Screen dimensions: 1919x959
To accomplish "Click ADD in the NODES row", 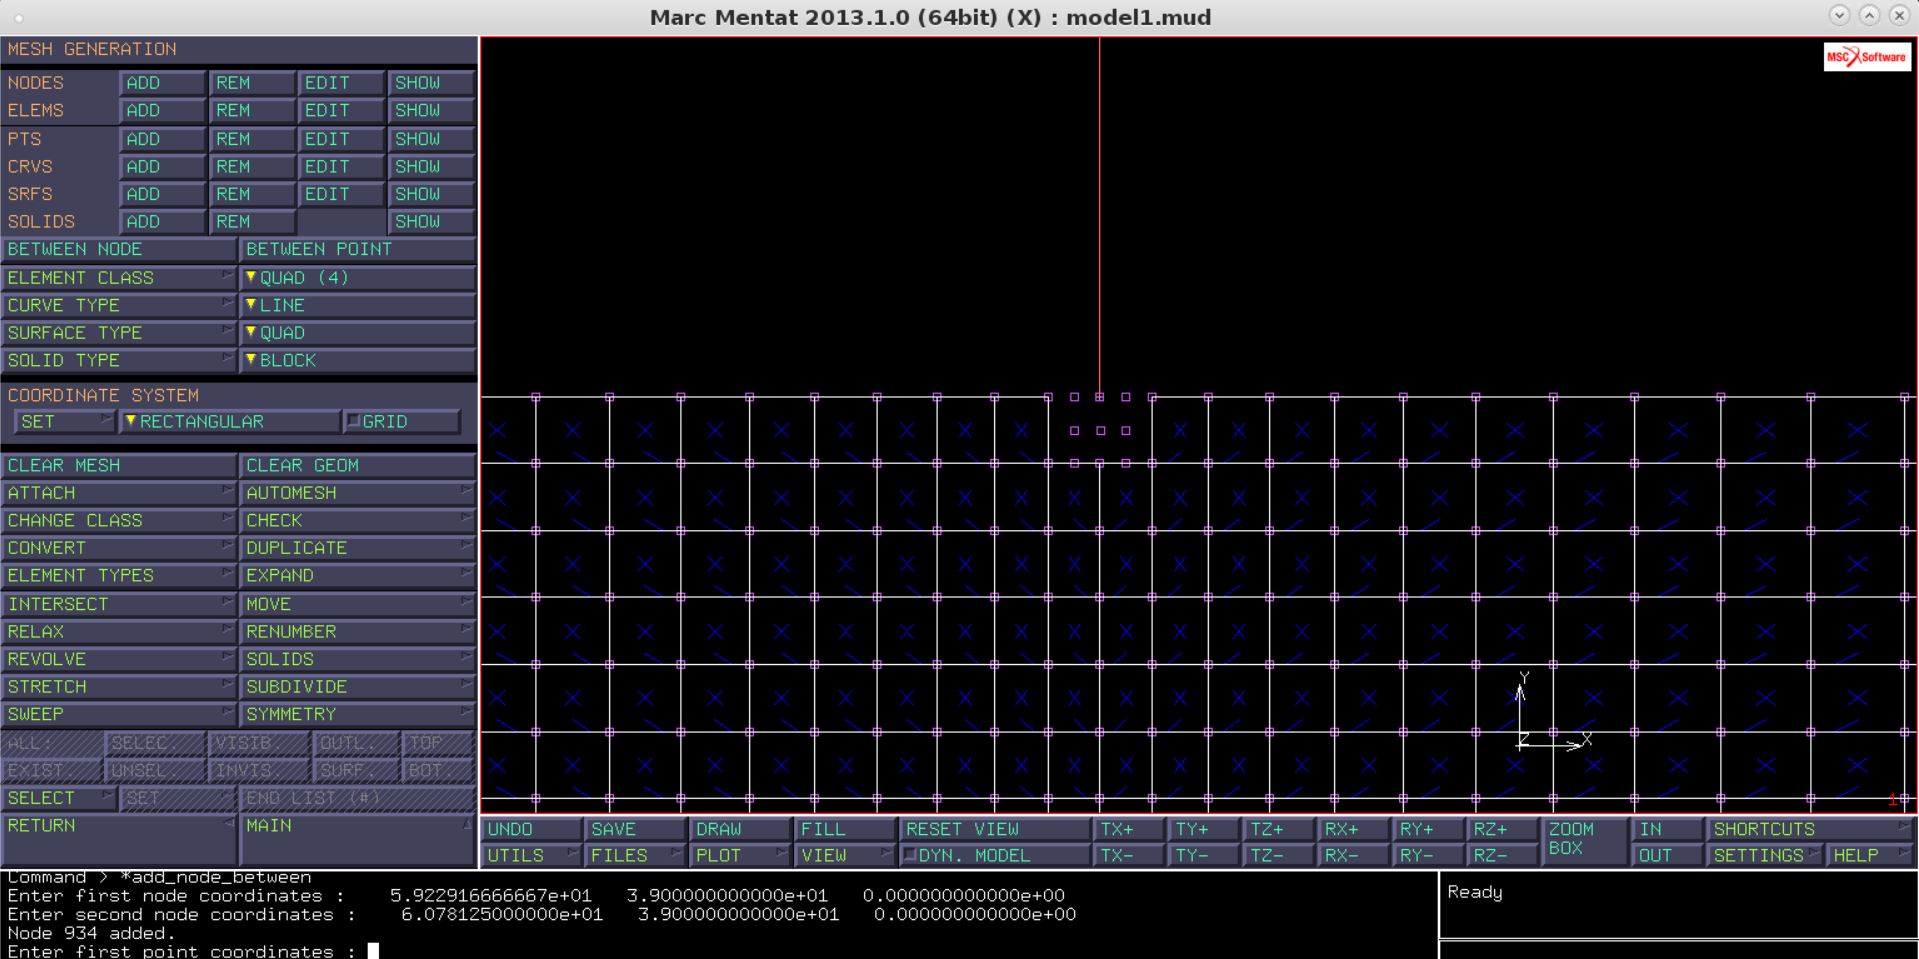I will pos(163,83).
